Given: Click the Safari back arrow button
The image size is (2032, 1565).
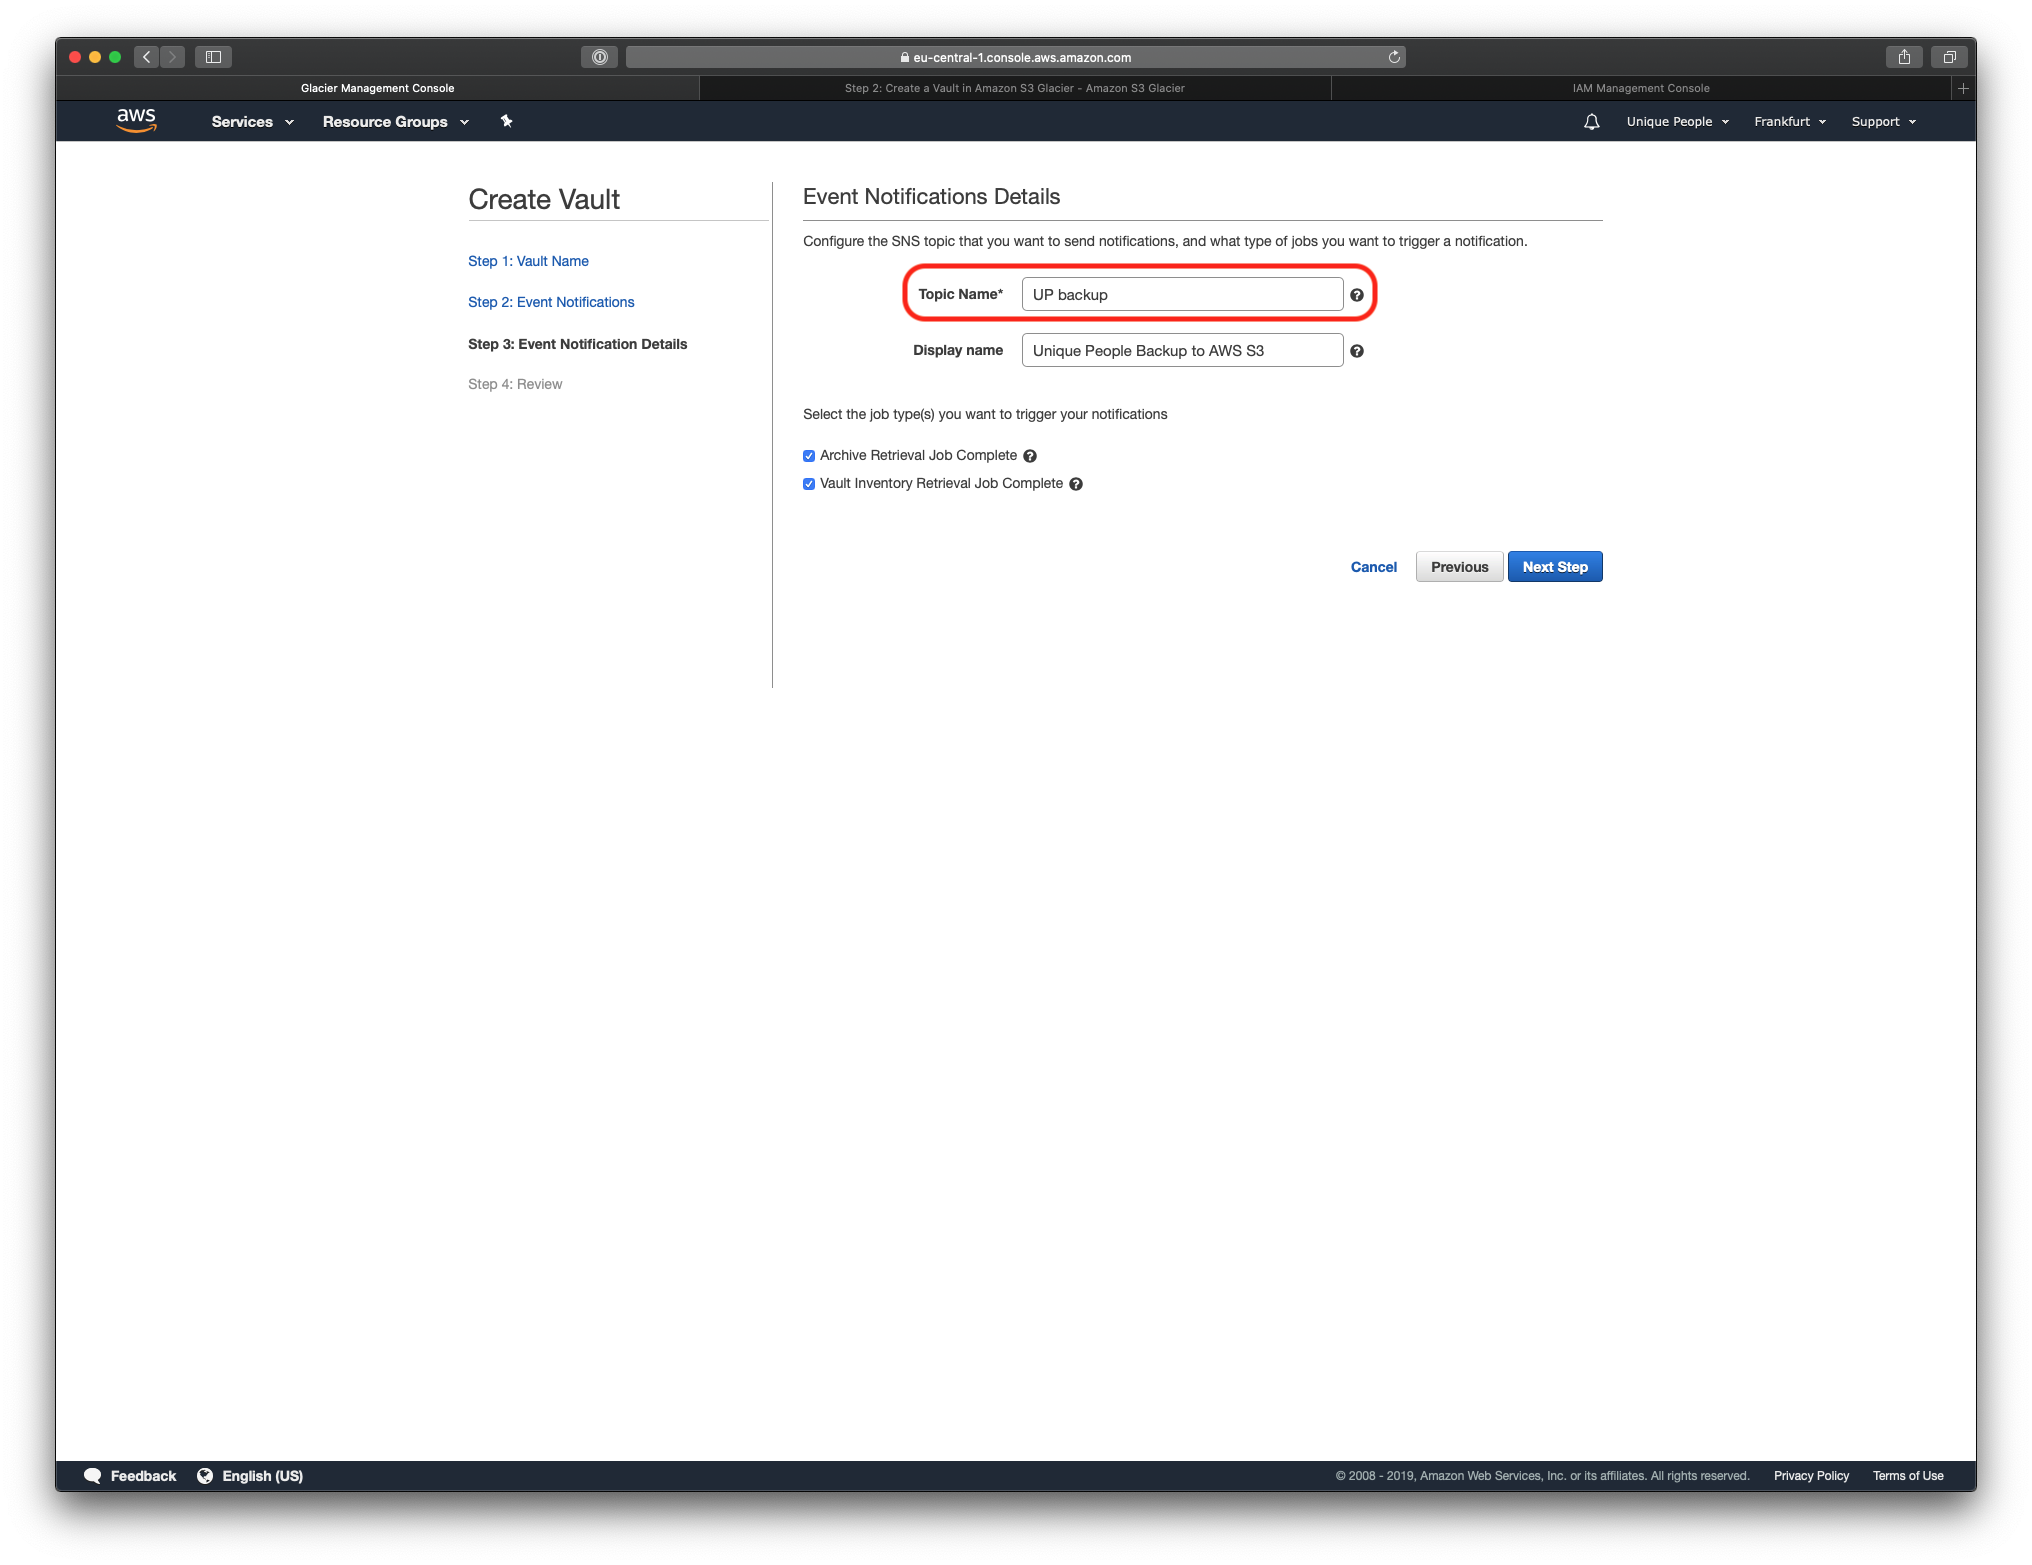Looking at the screenshot, I should tap(147, 57).
